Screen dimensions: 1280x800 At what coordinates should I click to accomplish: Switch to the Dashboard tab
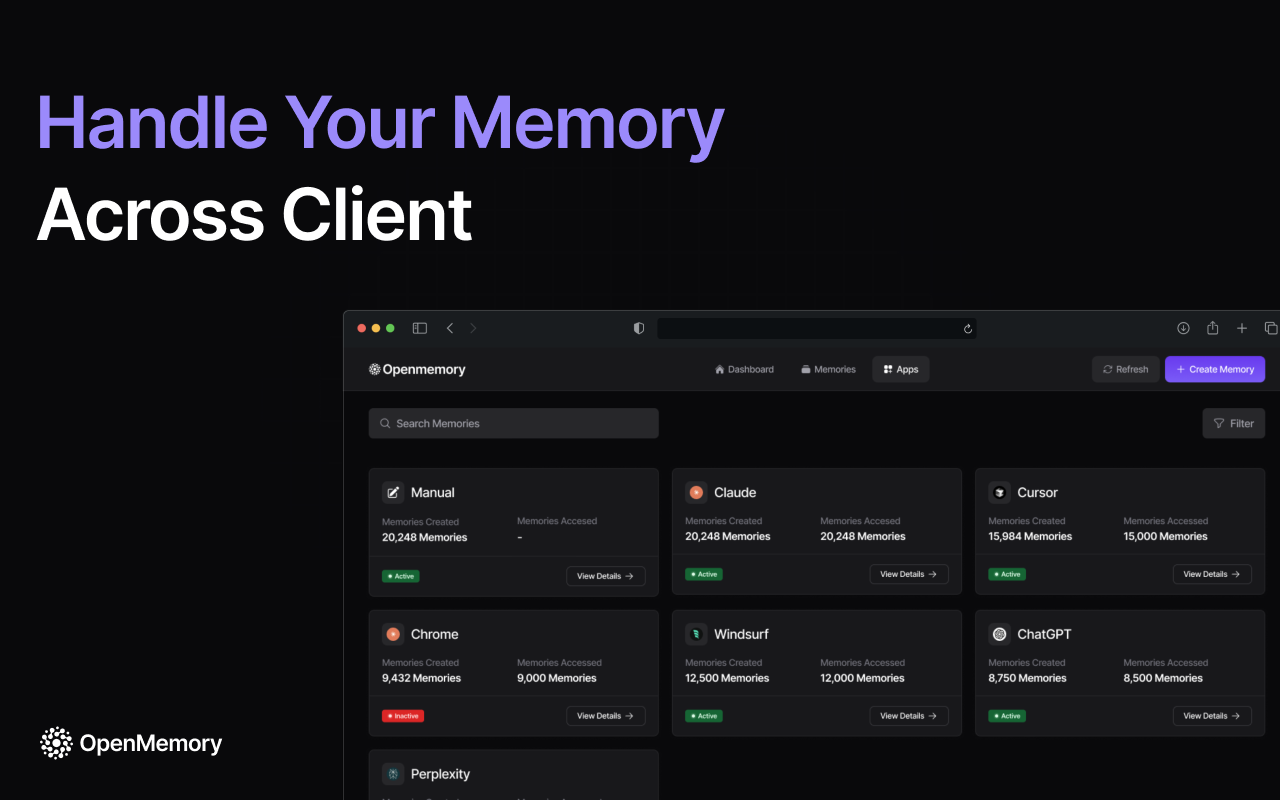744,369
